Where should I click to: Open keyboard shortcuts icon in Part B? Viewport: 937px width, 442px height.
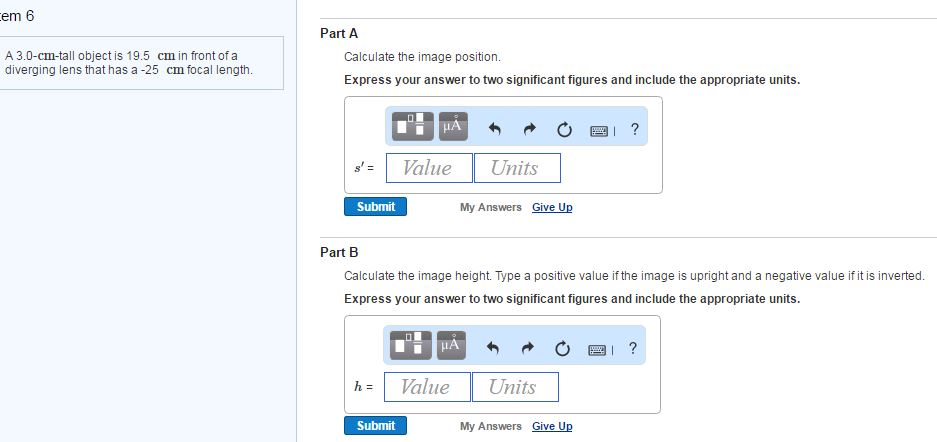pos(598,349)
